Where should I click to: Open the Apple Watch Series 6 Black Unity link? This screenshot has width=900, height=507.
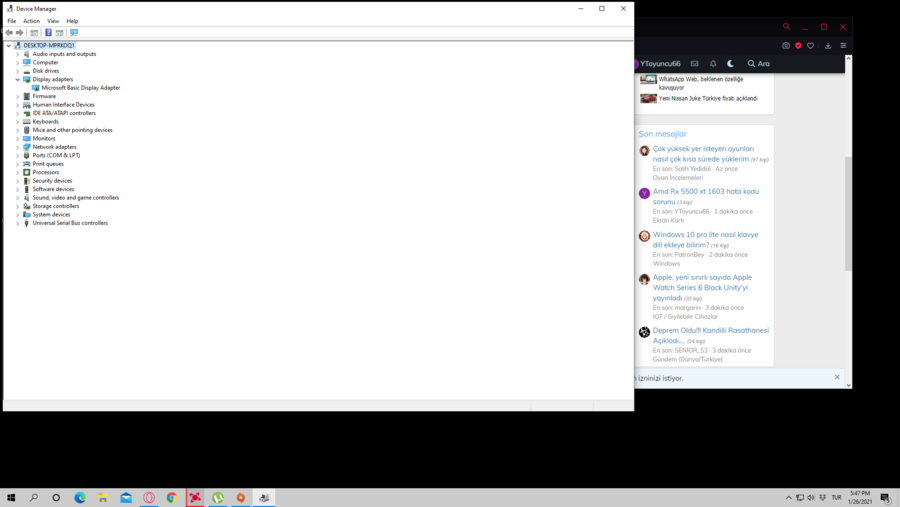(702, 288)
